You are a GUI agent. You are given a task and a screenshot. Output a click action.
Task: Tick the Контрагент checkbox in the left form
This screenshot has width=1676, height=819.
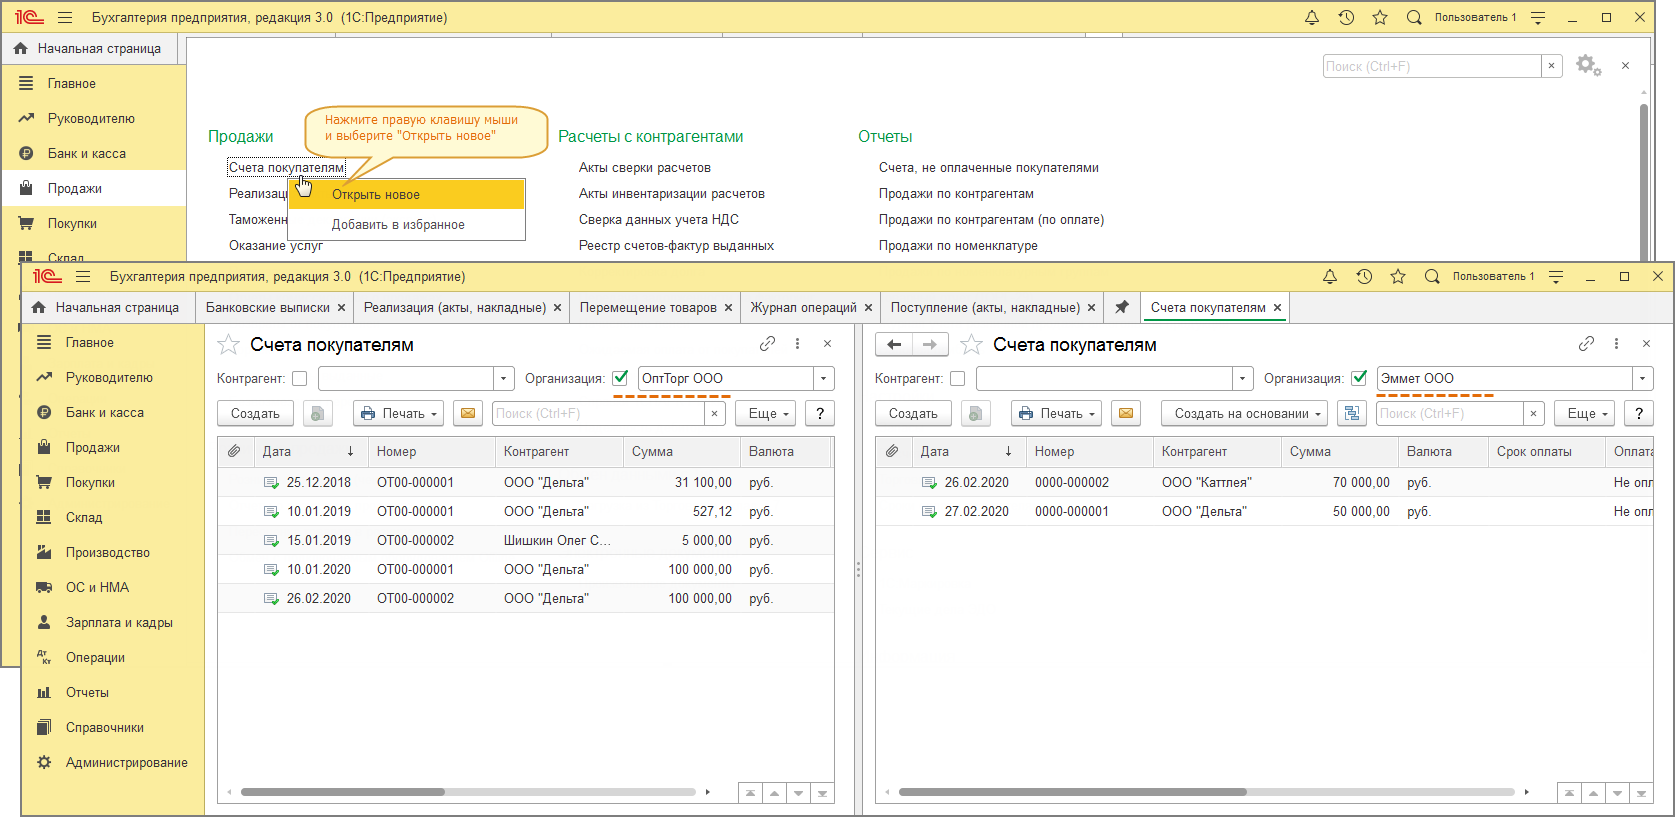(x=300, y=379)
